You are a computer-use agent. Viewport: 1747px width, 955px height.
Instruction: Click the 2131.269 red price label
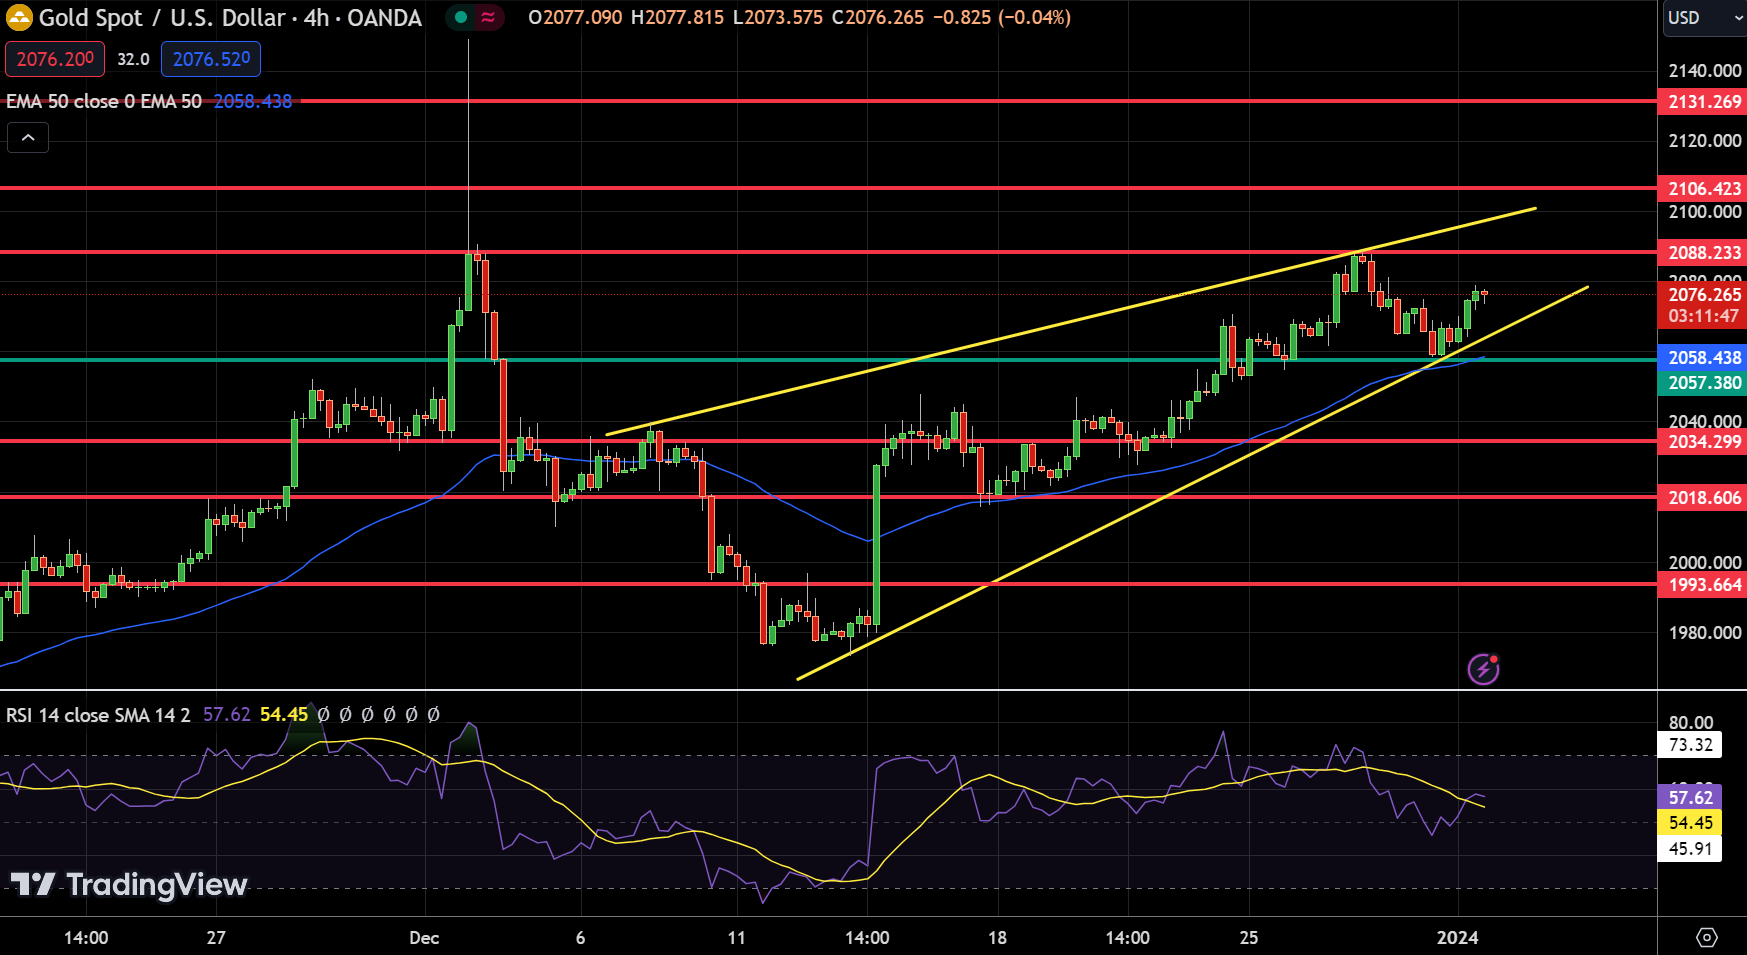(1703, 101)
